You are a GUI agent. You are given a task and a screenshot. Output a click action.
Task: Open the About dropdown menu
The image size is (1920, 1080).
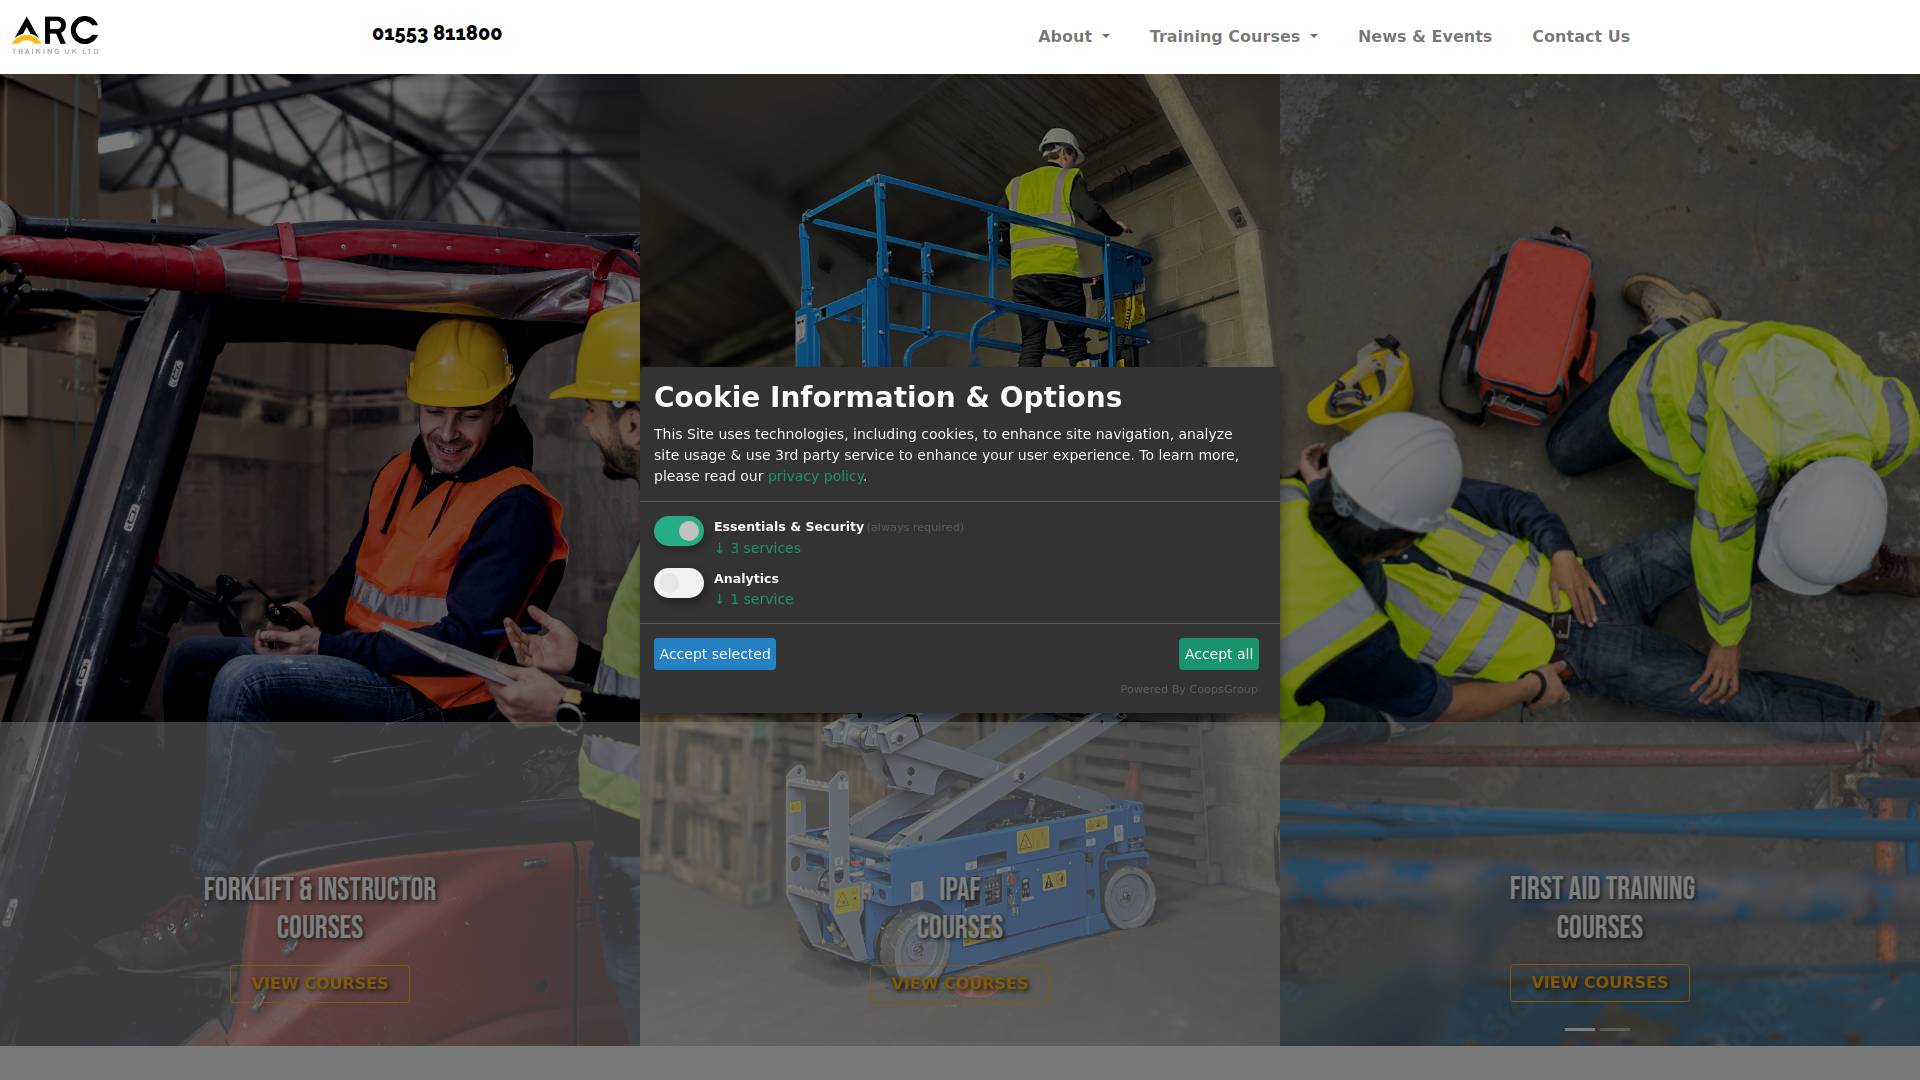click(1073, 36)
